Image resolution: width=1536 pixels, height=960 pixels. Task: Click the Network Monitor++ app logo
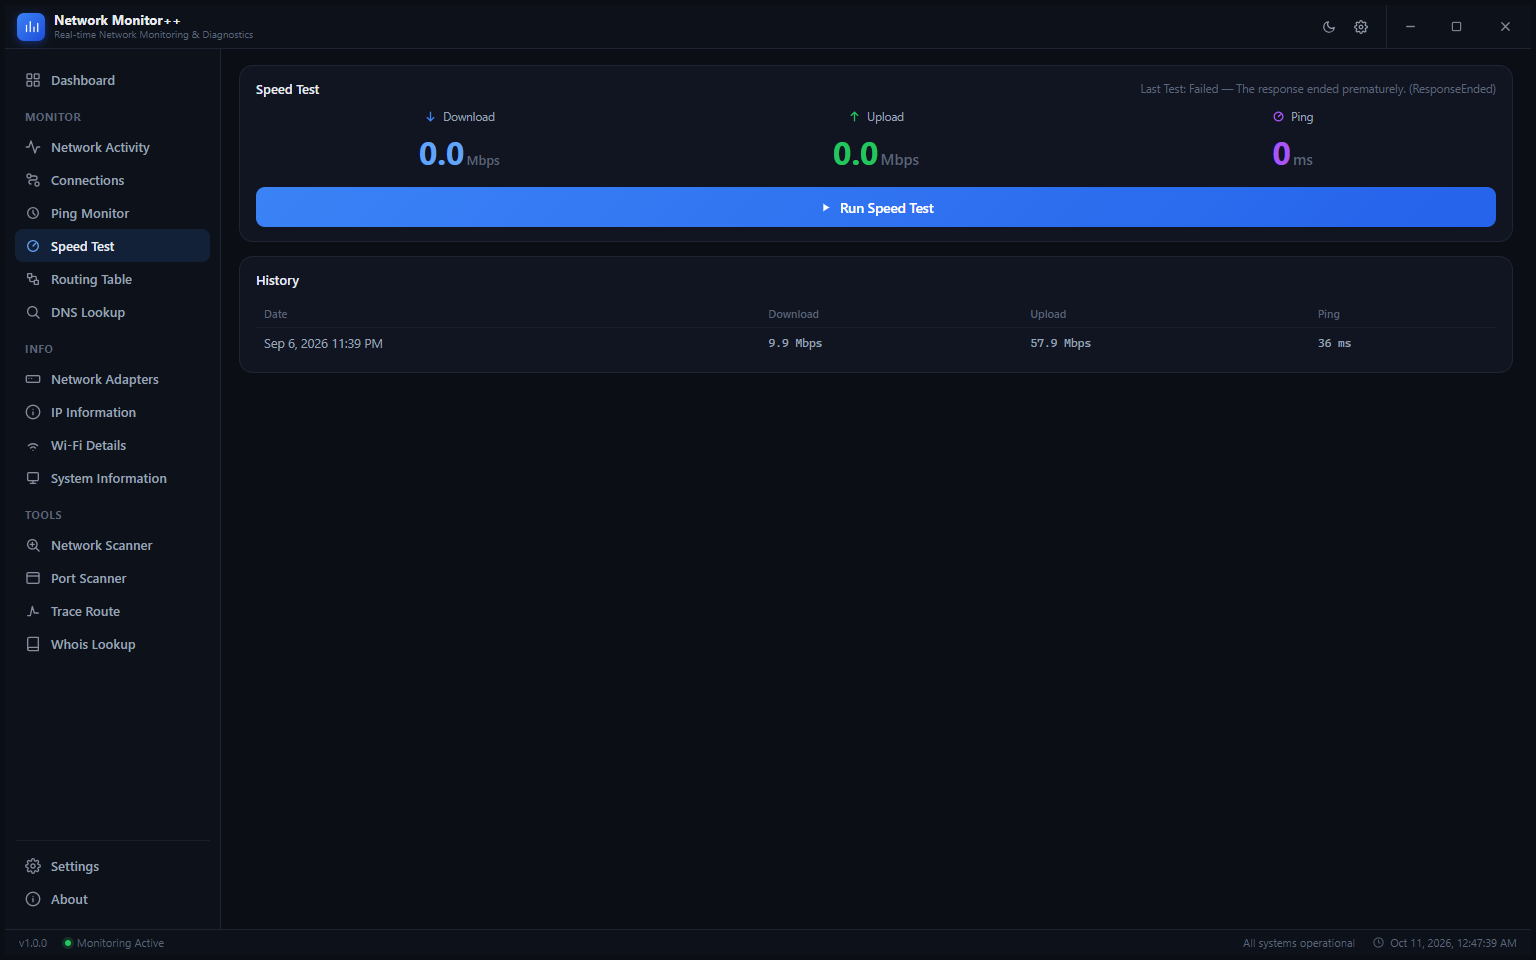point(31,27)
